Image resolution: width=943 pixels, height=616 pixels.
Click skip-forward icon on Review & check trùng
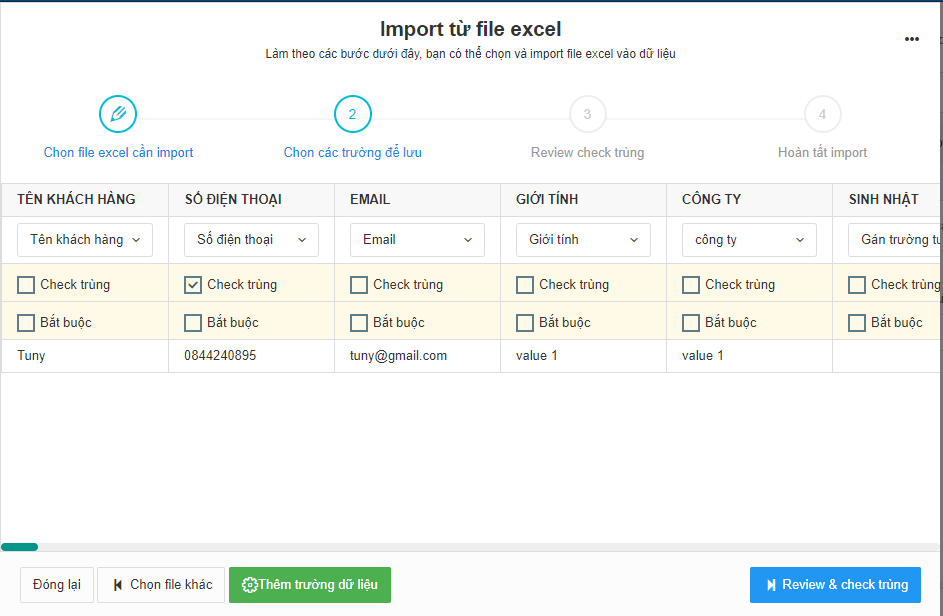tap(771, 585)
